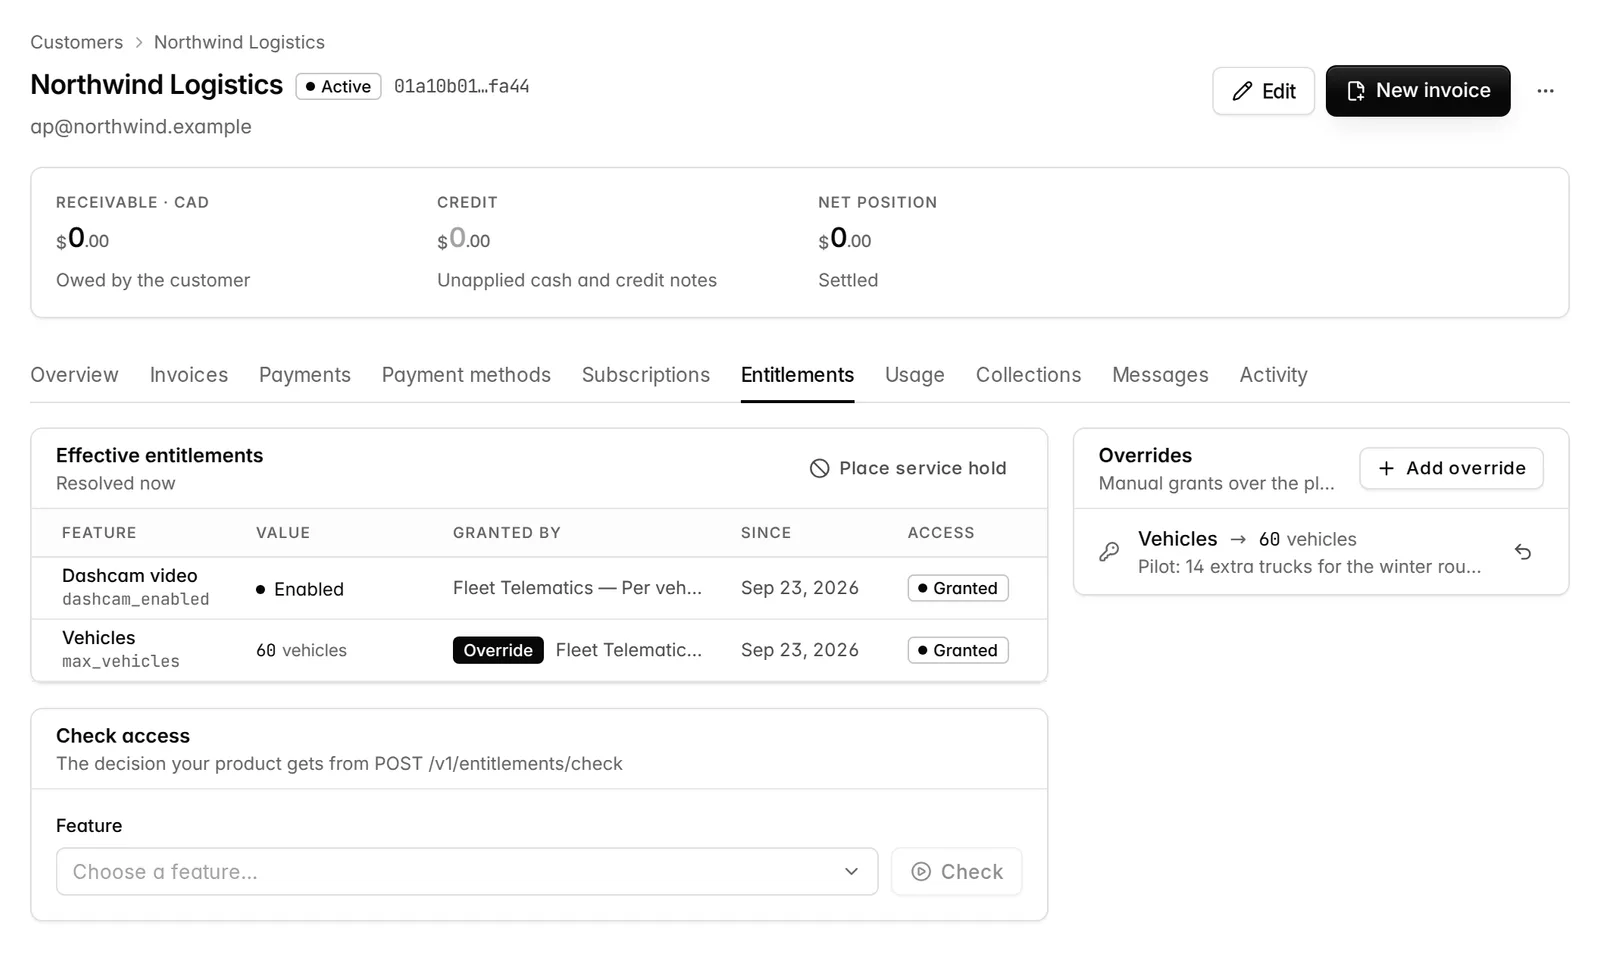Click the disabled Check button

956,871
